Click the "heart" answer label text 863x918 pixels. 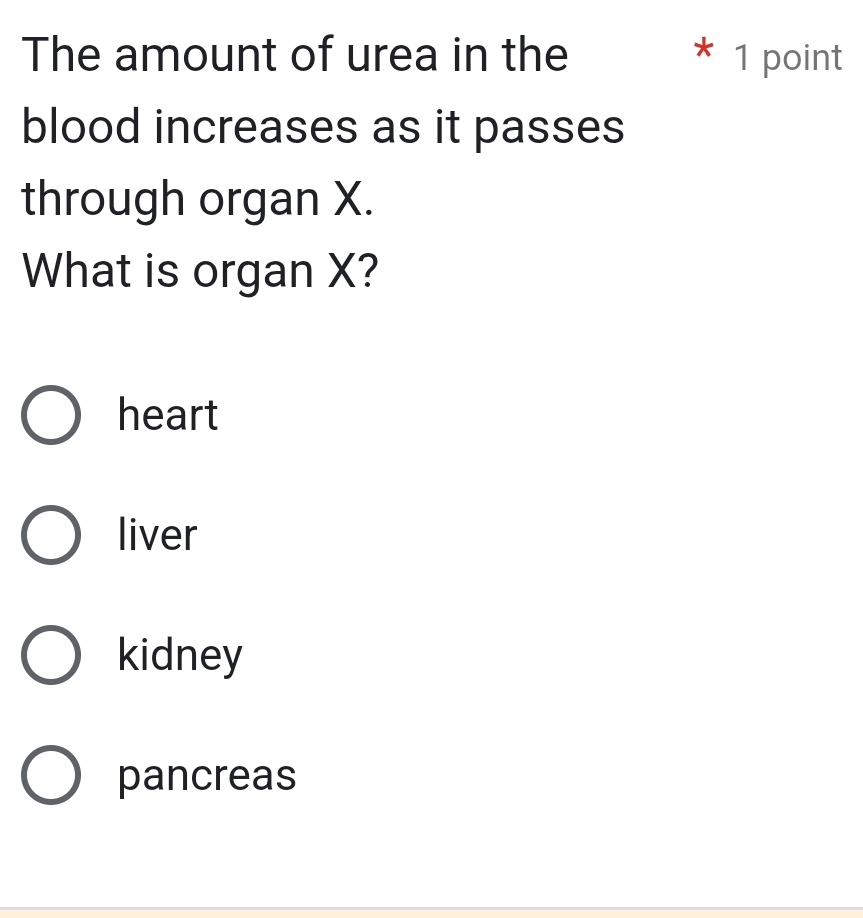click(167, 415)
